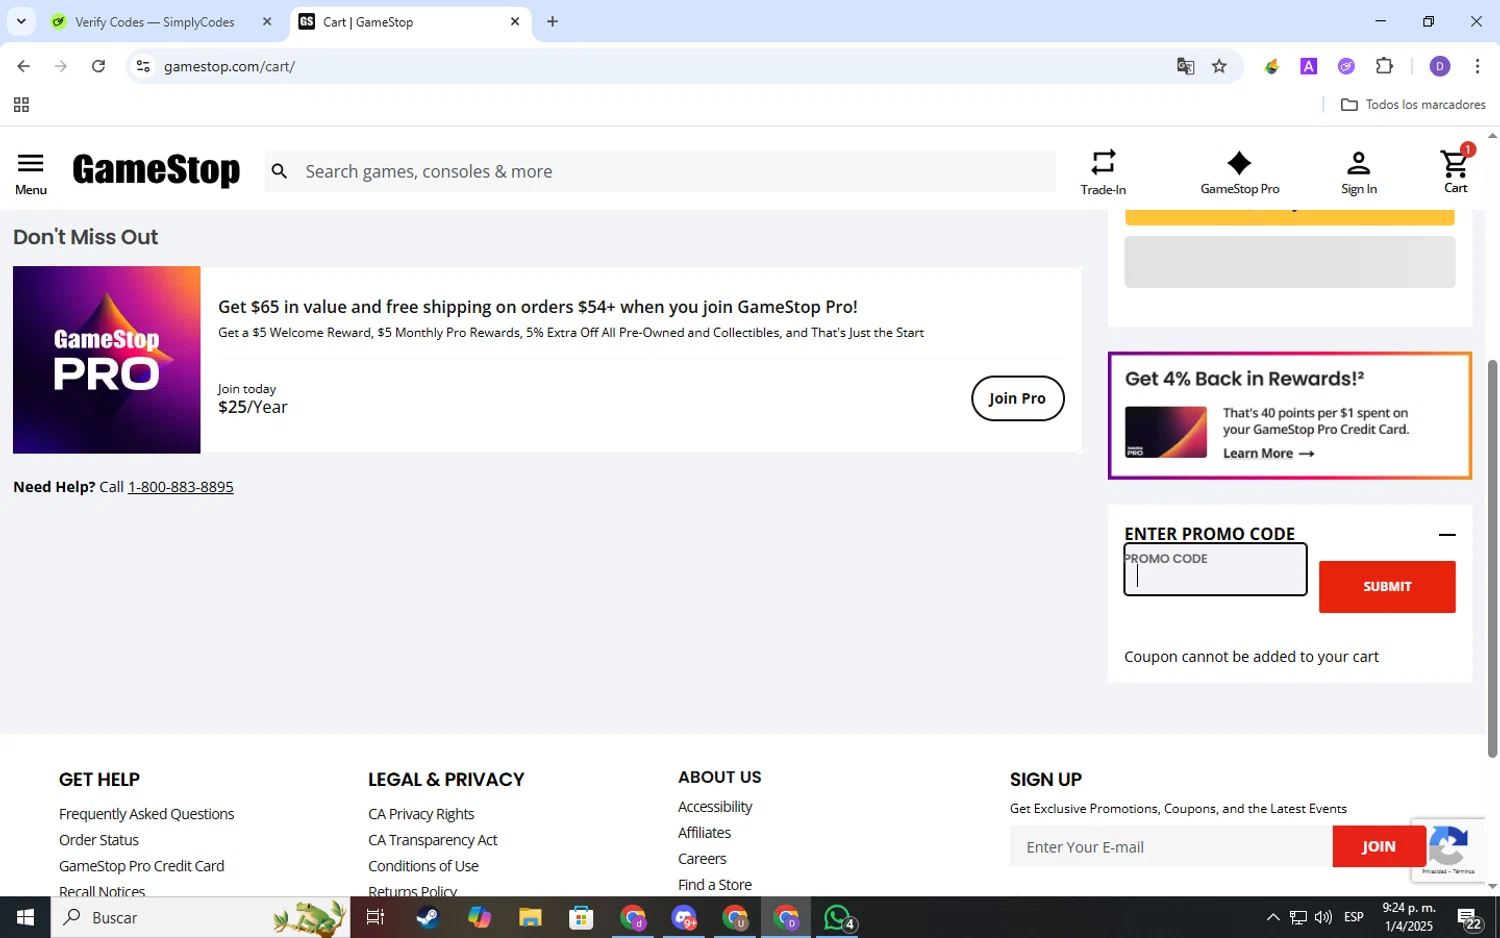Click the GameStop PRO banner image
Viewport: 1500px width, 938px height.
point(107,359)
